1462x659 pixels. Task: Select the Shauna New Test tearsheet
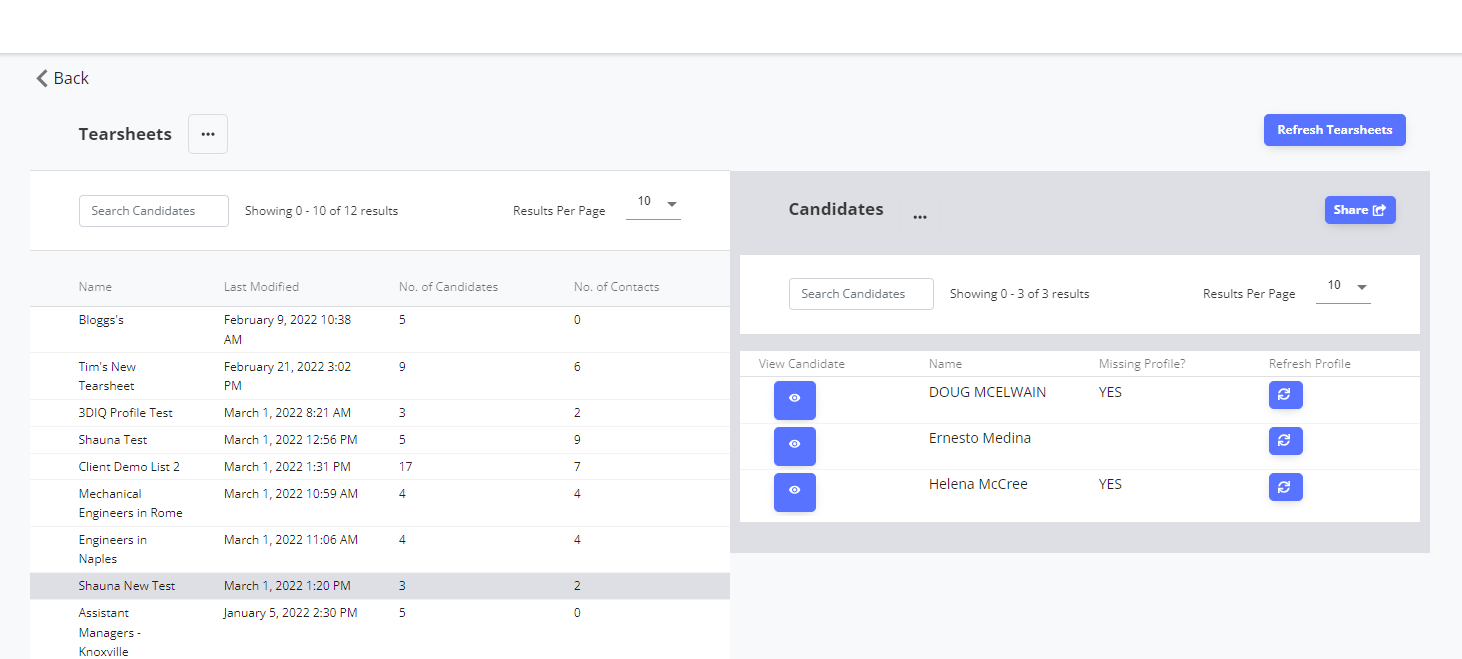click(x=380, y=586)
